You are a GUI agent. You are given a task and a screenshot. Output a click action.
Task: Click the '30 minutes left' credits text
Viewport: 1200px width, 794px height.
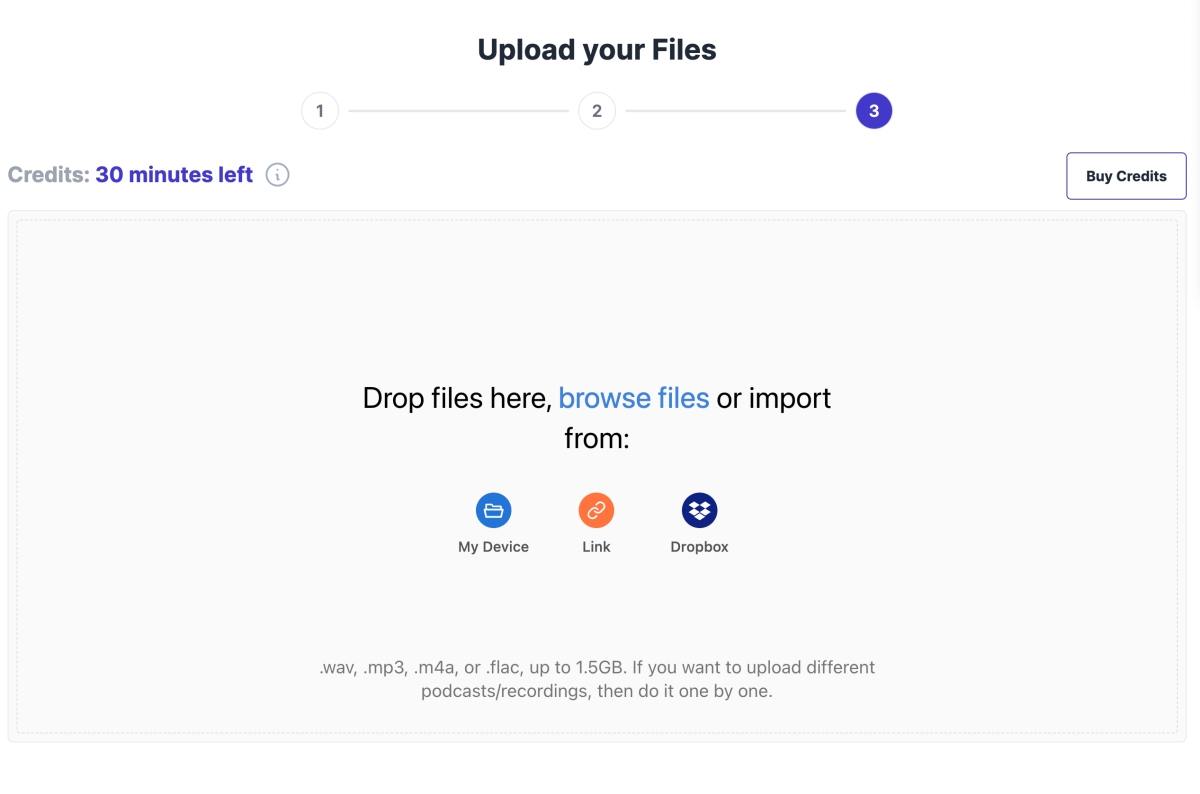point(174,175)
